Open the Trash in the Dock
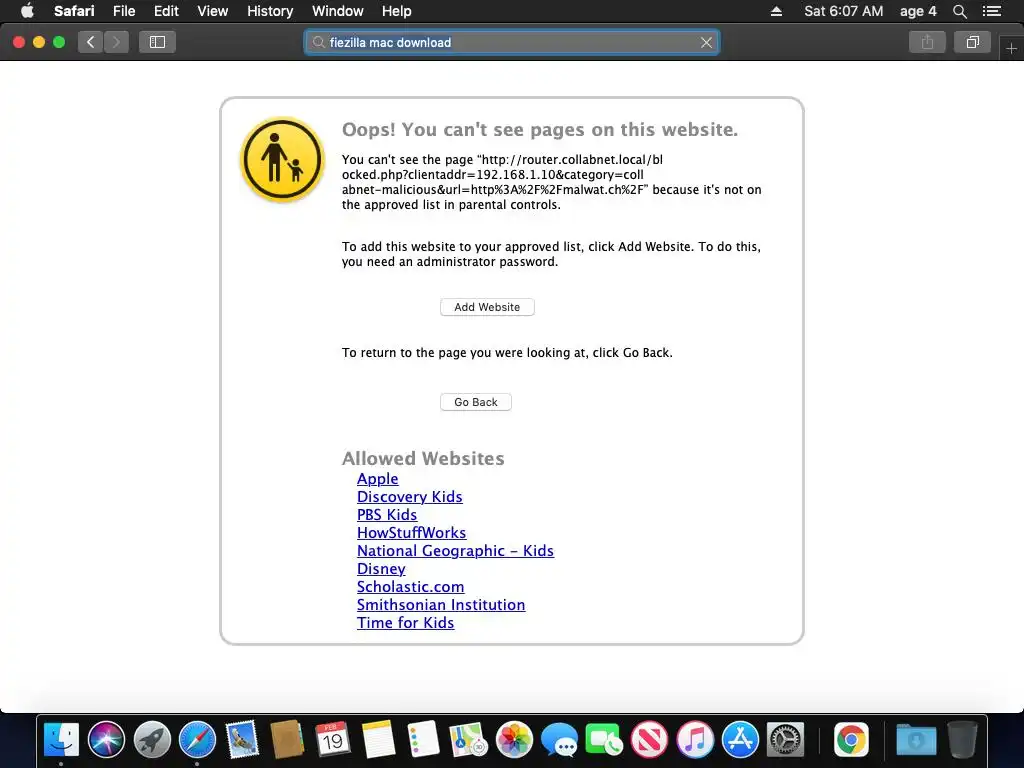Screen dimensions: 1024x768 (963, 740)
